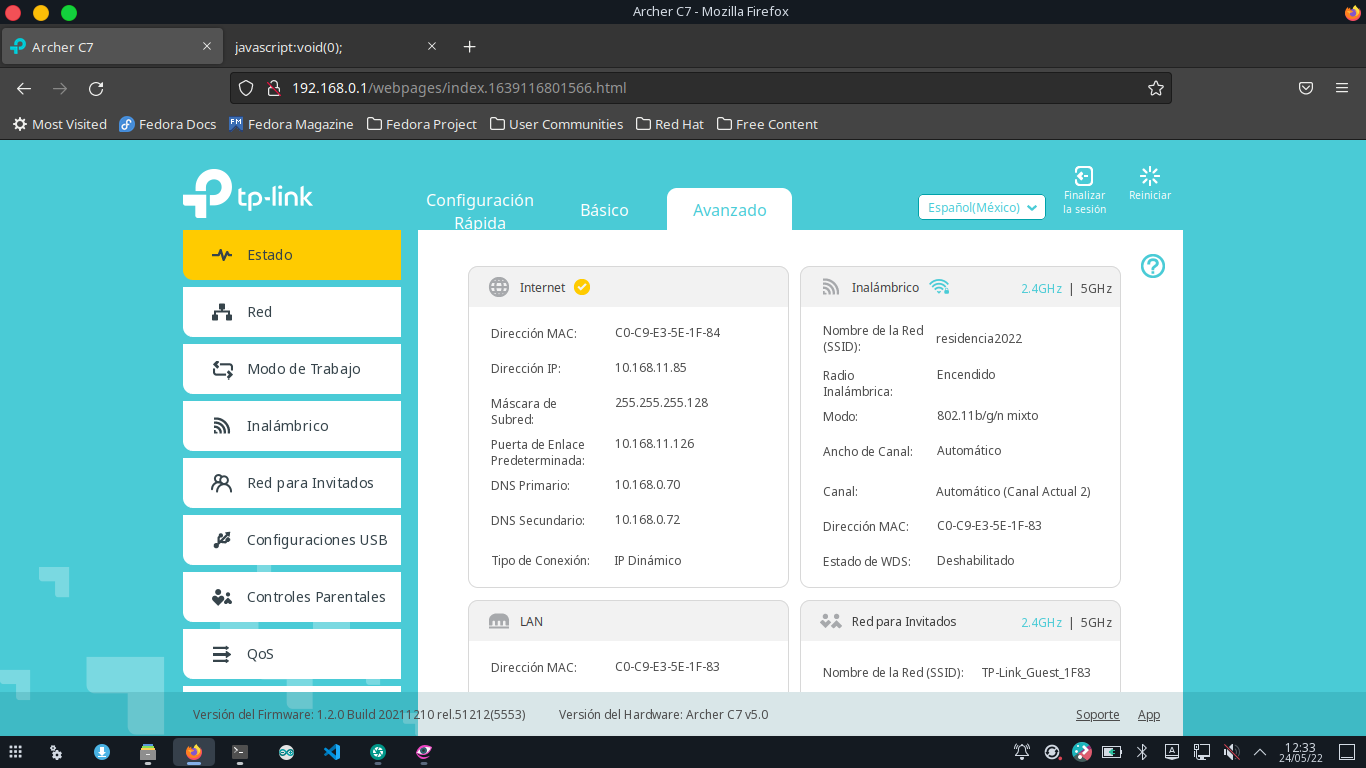Open the Configuraciones USB menu

point(292,540)
